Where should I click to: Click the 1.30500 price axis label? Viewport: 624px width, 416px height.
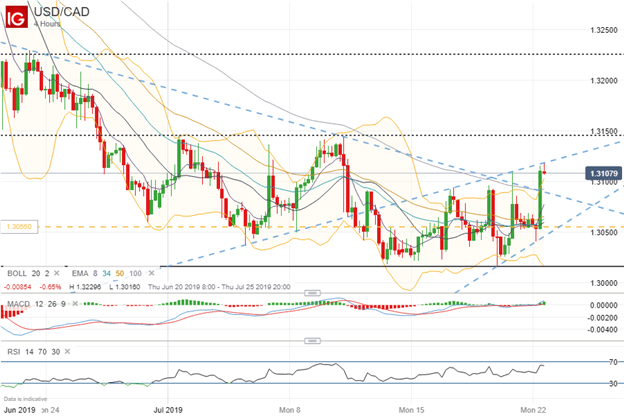[x=604, y=232]
